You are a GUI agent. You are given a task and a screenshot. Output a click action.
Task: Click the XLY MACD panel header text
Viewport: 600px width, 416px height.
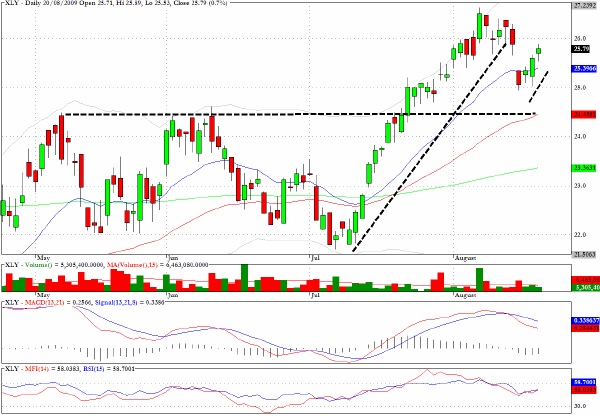[85, 303]
